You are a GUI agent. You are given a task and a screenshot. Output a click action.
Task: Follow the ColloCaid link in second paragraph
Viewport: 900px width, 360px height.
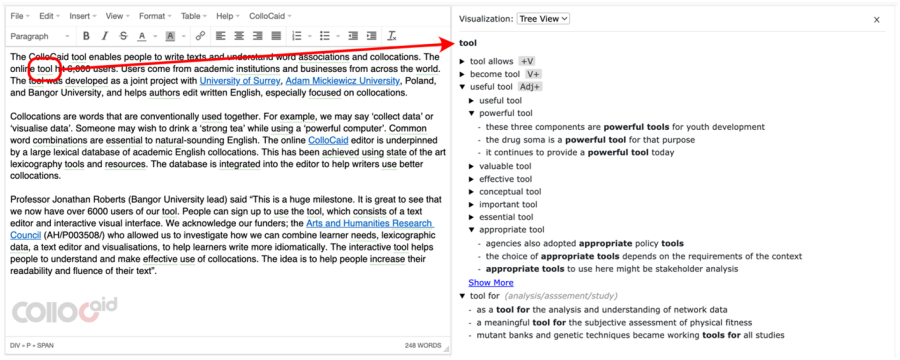(328, 140)
